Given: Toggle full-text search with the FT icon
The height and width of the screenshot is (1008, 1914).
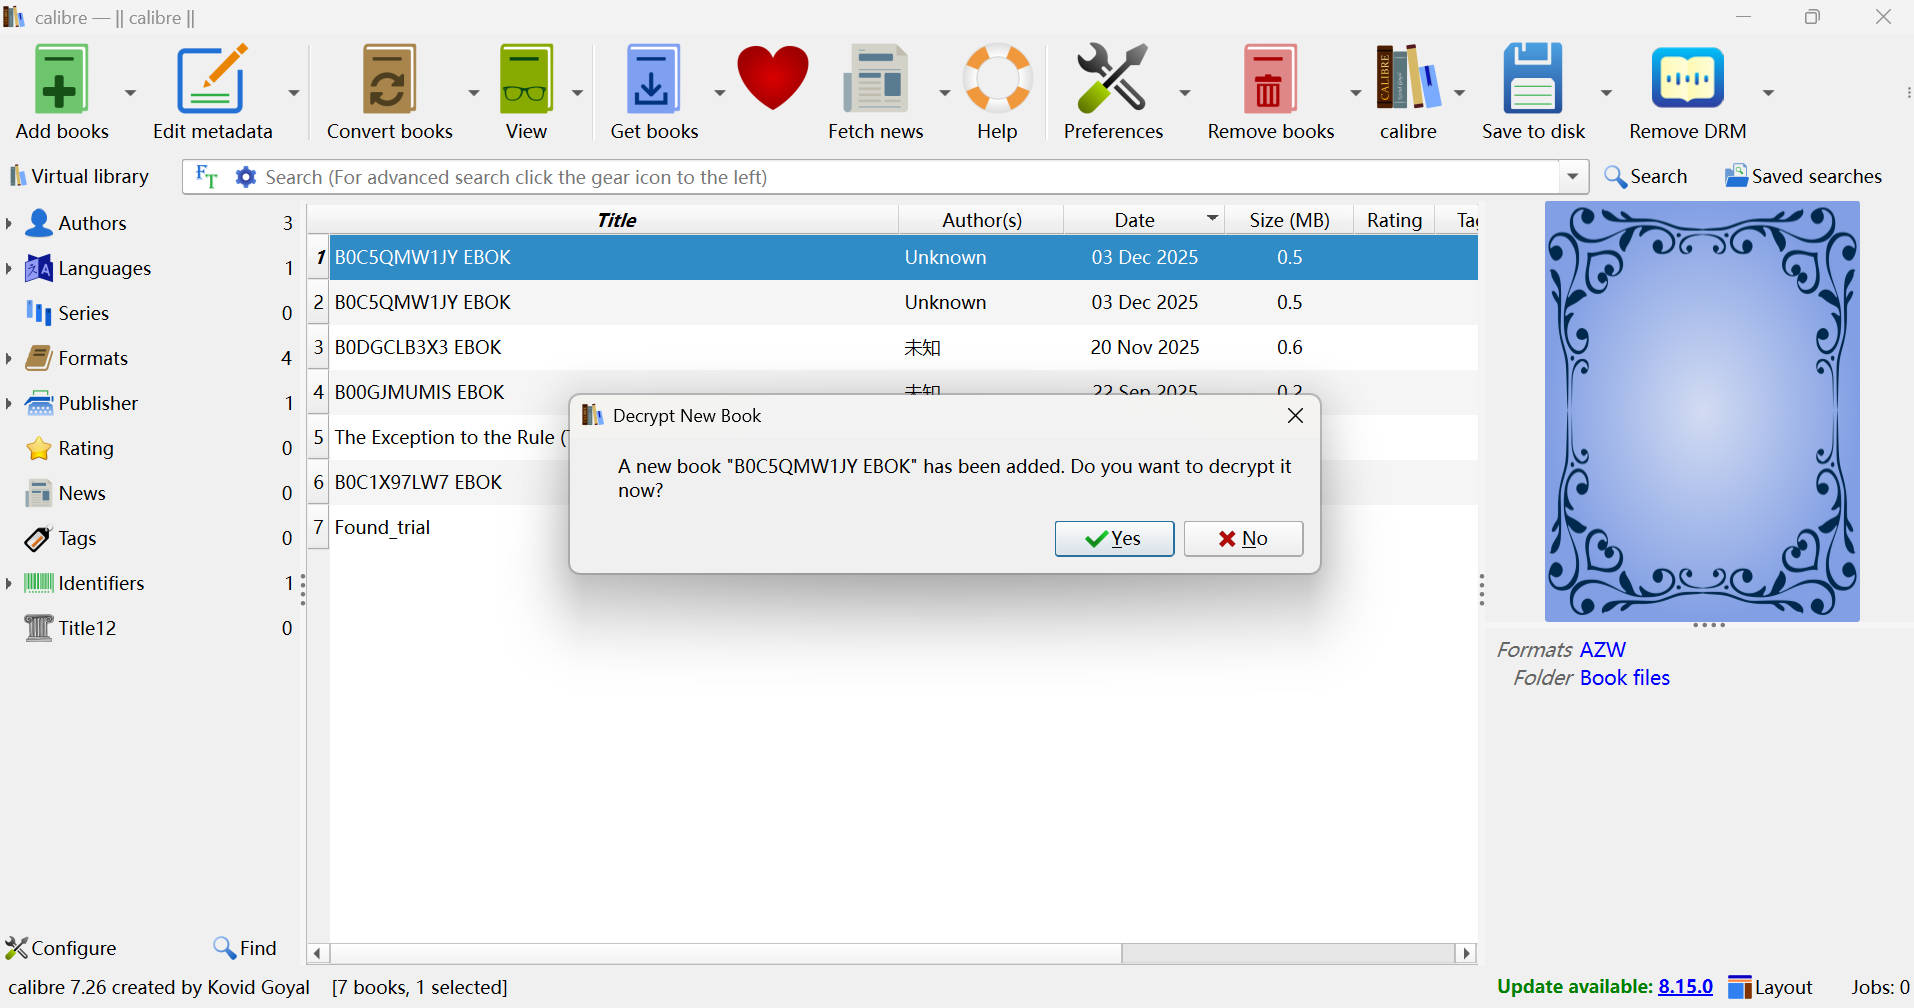Looking at the screenshot, I should (206, 176).
